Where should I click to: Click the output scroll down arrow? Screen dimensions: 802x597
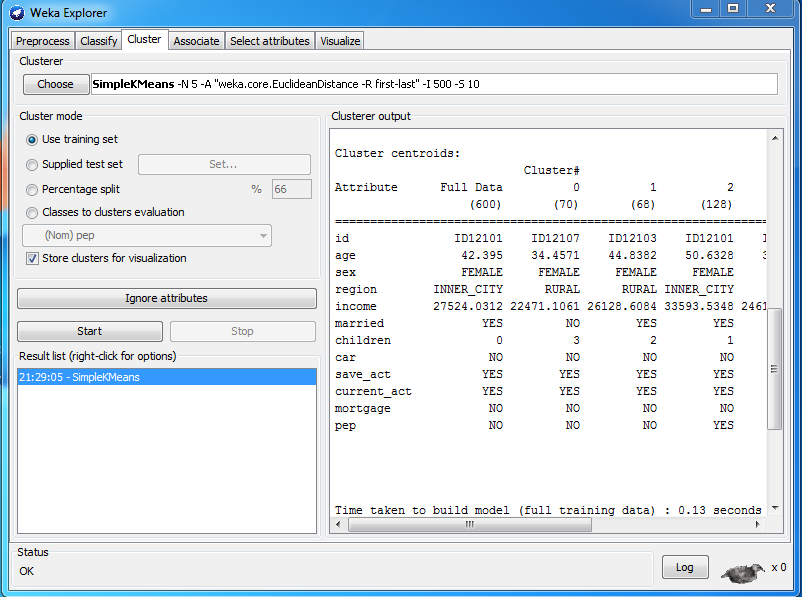coord(775,508)
